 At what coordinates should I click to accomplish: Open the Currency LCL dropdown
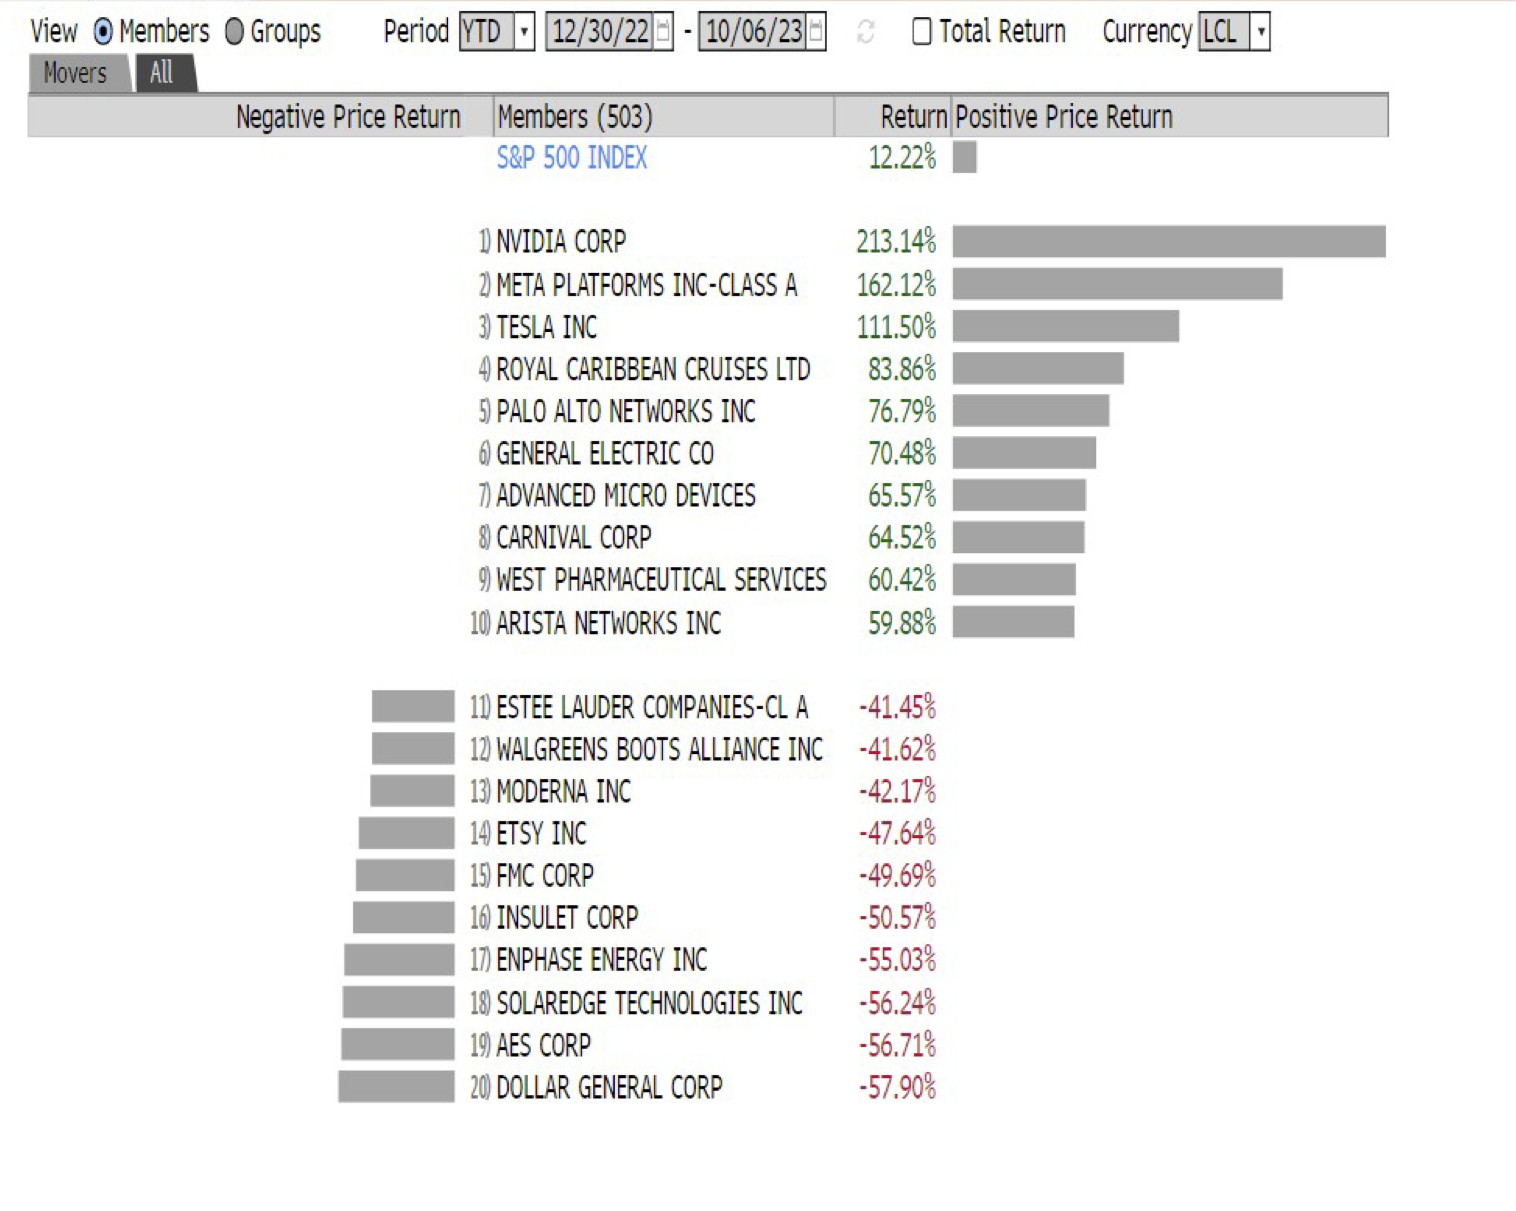(x=1260, y=32)
